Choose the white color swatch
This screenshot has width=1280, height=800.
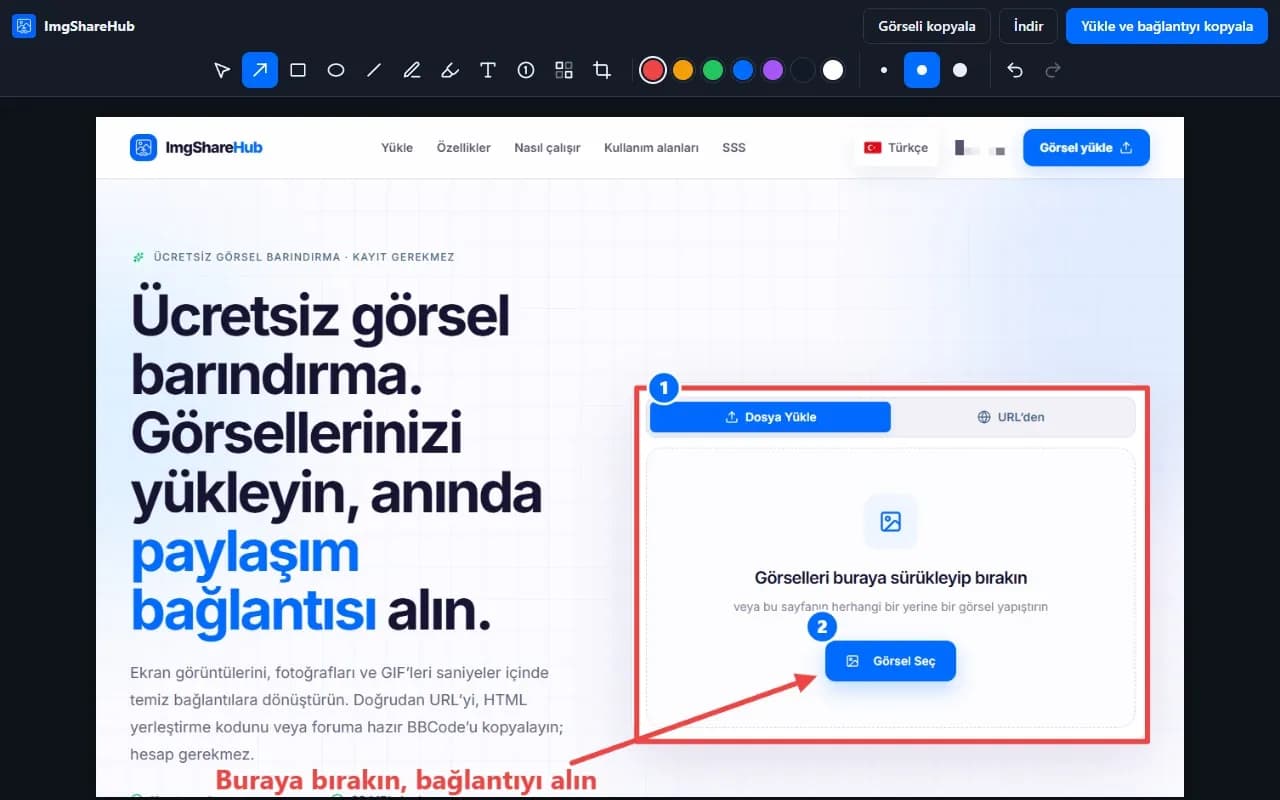(833, 70)
